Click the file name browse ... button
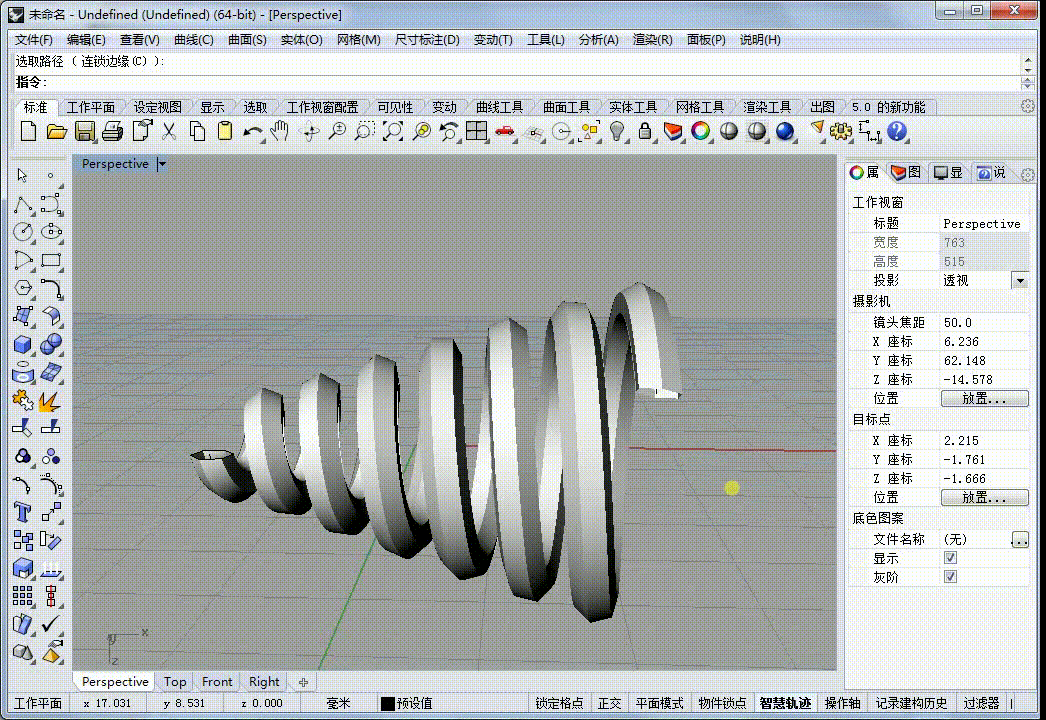The image size is (1046, 720). tap(1020, 539)
